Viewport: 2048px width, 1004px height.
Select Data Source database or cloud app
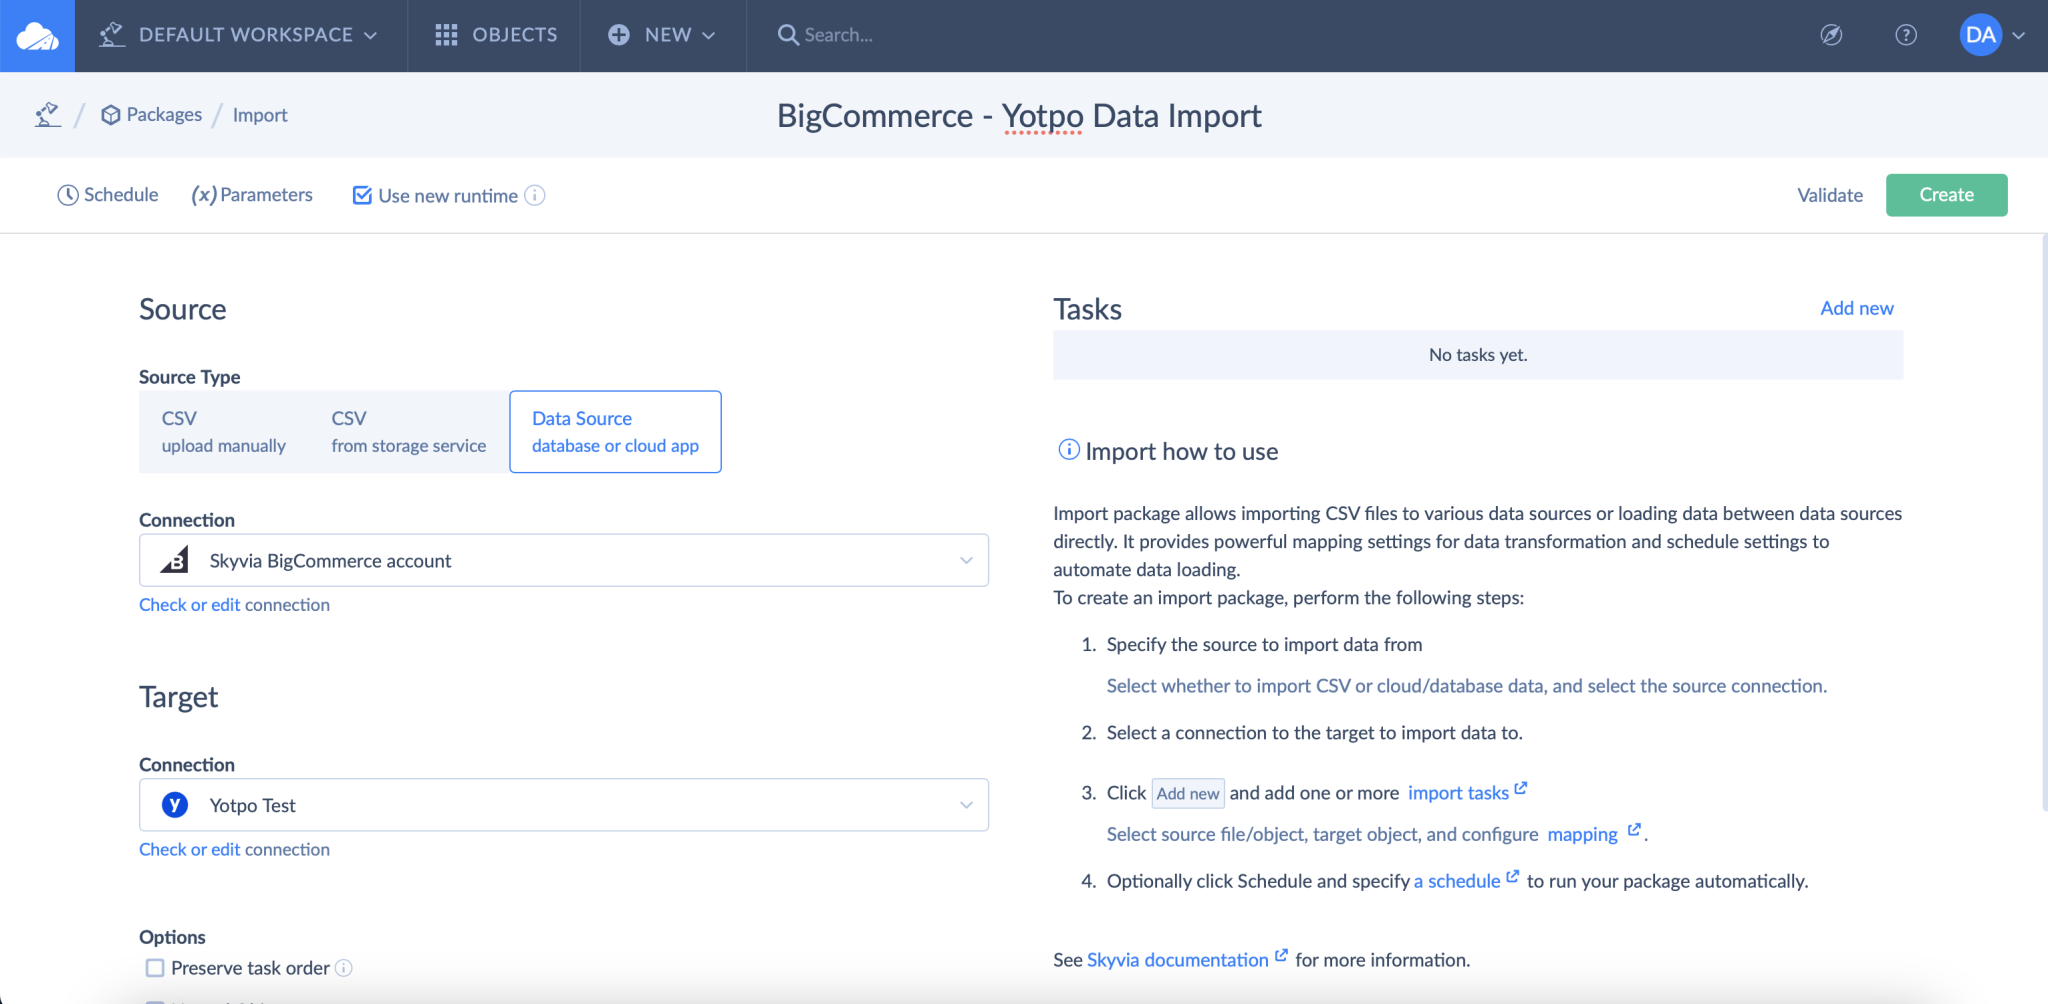coord(615,432)
